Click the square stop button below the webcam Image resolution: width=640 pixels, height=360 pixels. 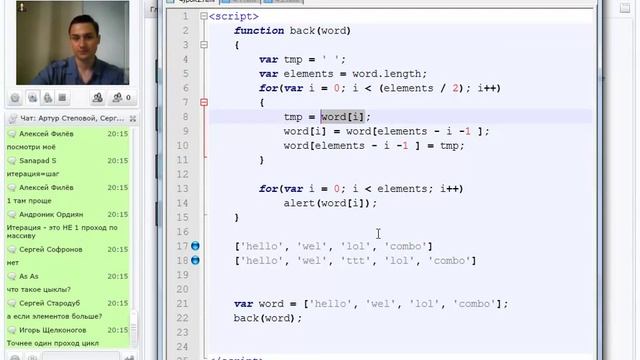62,98
